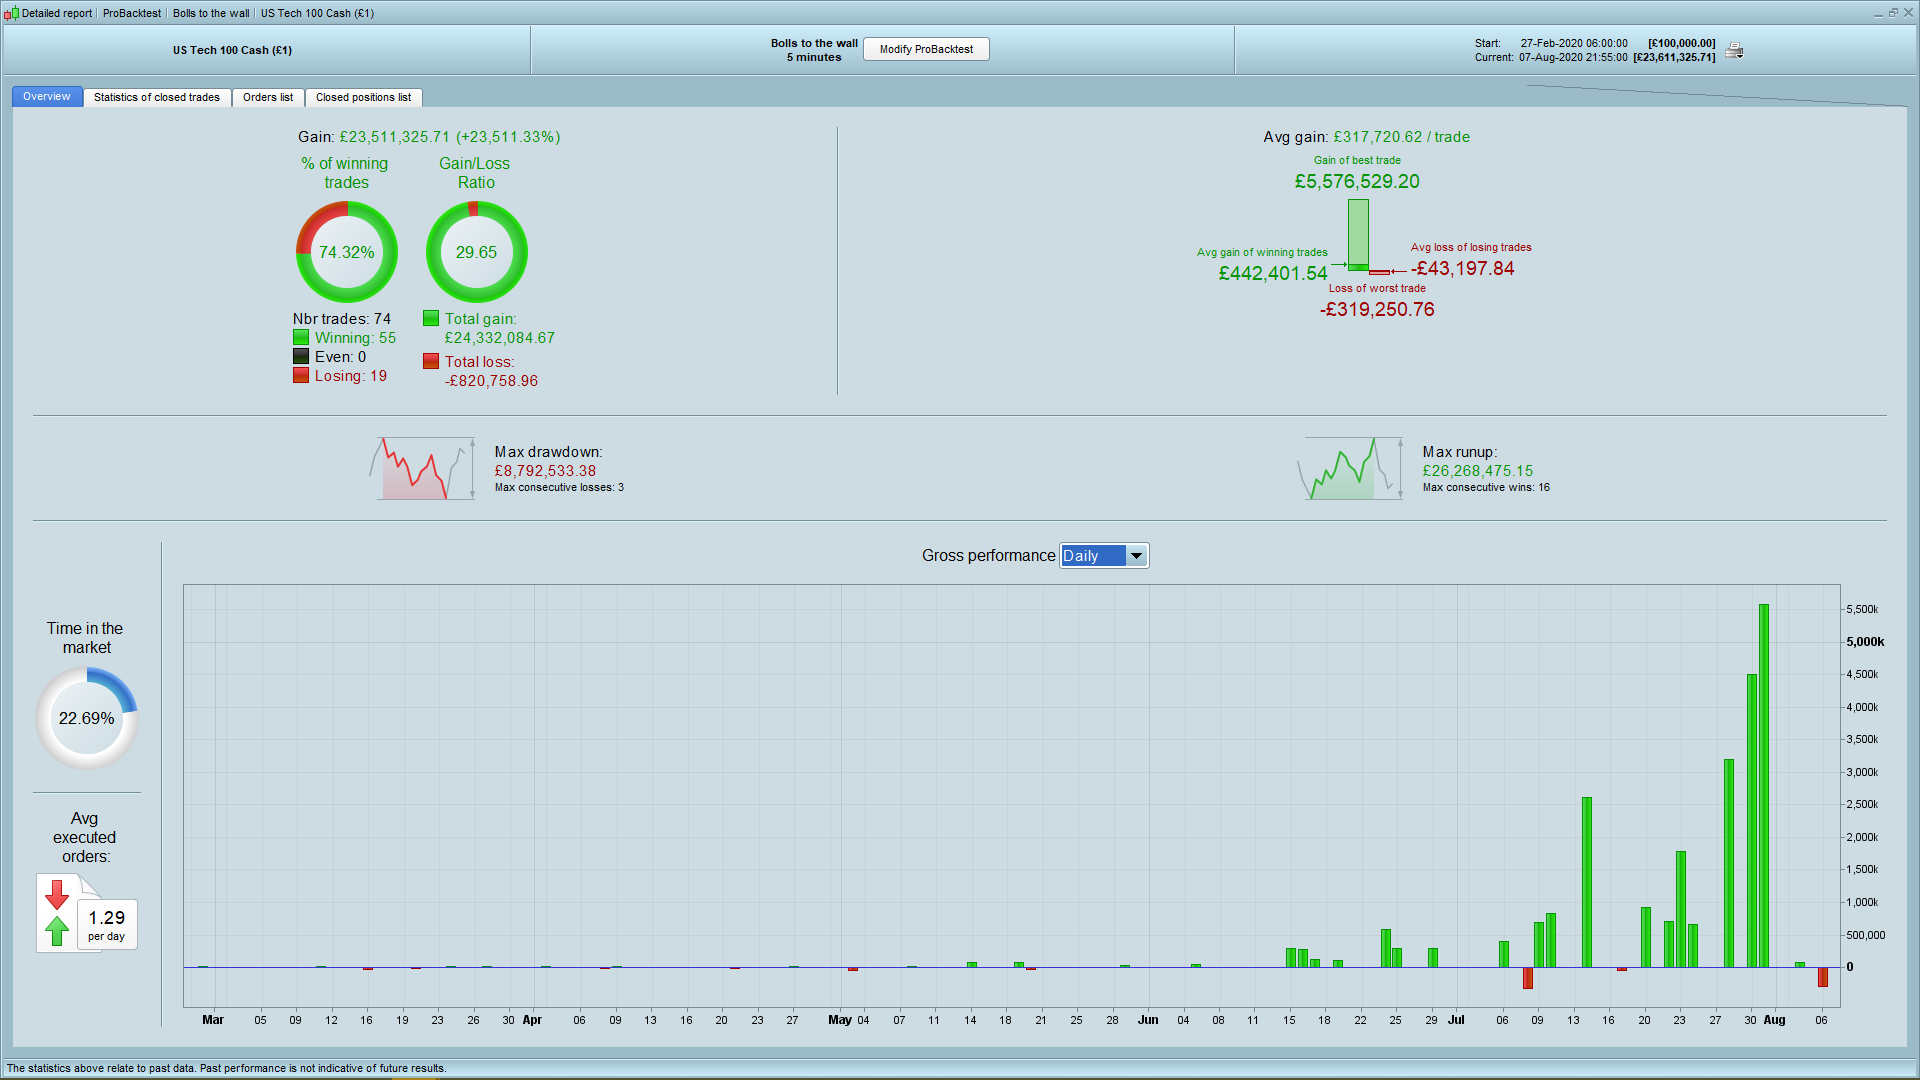
Task: Click the Gross performance dropdown arrow
Action: click(x=1137, y=556)
